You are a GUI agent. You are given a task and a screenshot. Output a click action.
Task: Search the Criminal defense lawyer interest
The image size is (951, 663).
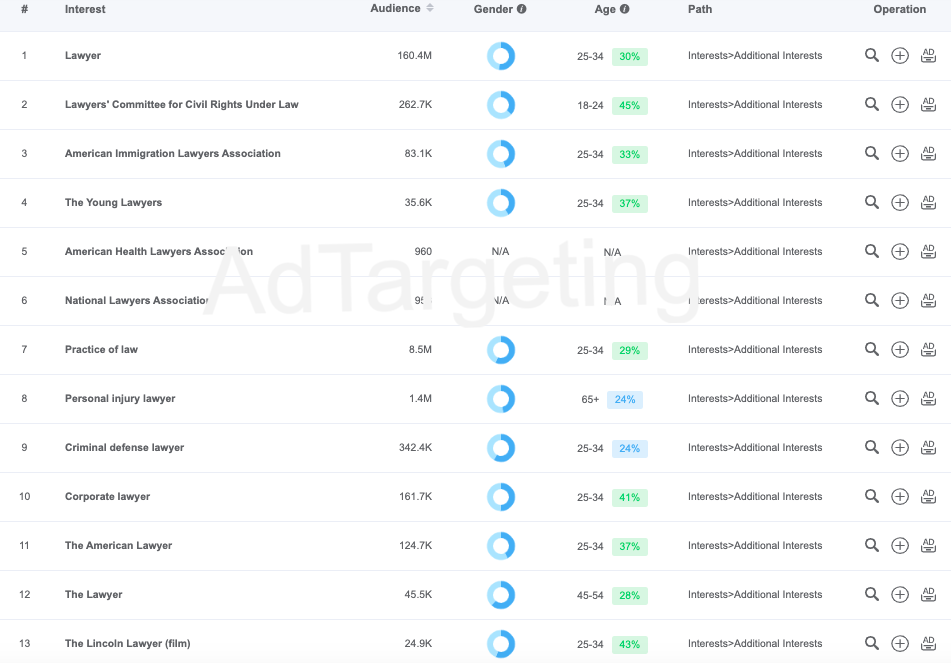point(872,448)
